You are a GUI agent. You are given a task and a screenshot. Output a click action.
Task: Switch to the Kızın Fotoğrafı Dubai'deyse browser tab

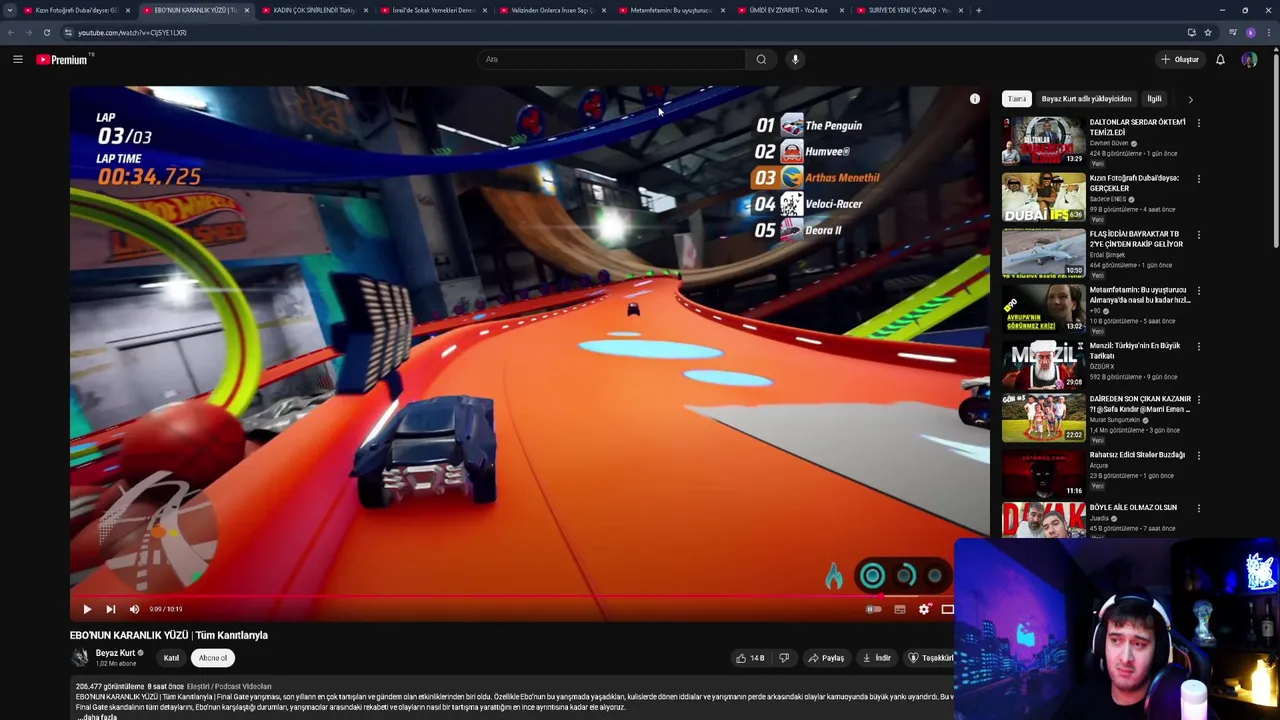coord(77,10)
